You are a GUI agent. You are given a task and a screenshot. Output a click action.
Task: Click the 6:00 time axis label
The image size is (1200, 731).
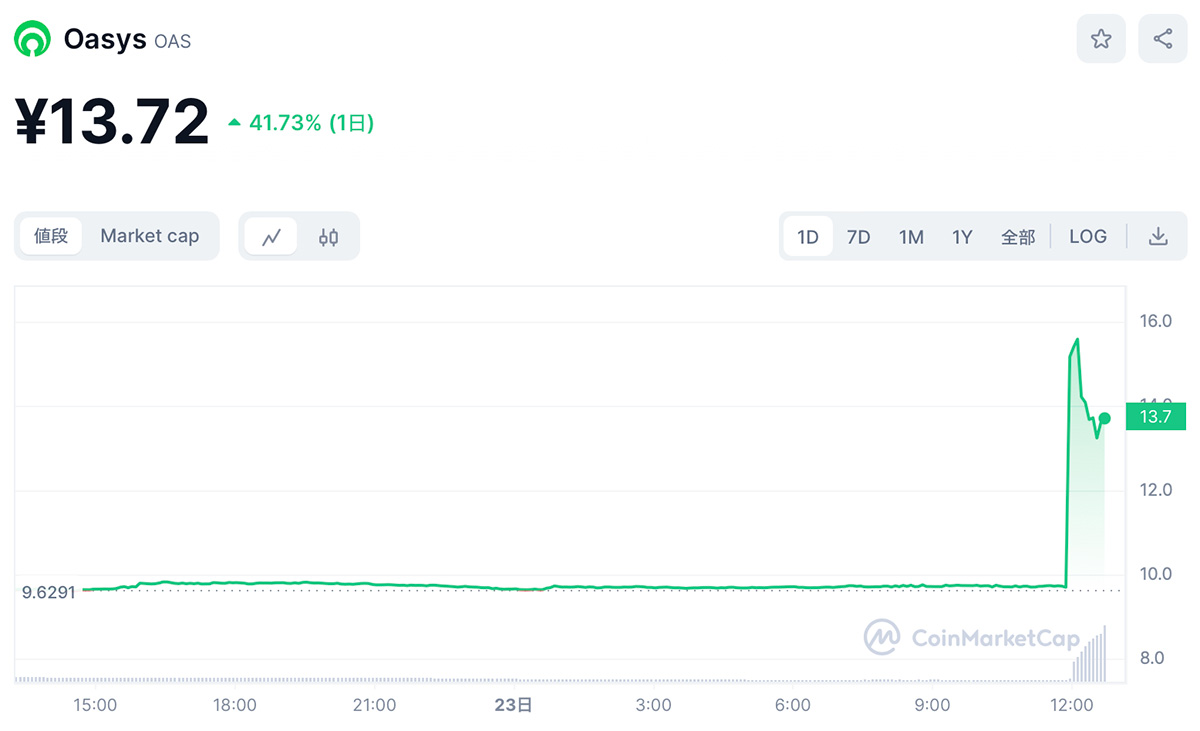pos(793,705)
